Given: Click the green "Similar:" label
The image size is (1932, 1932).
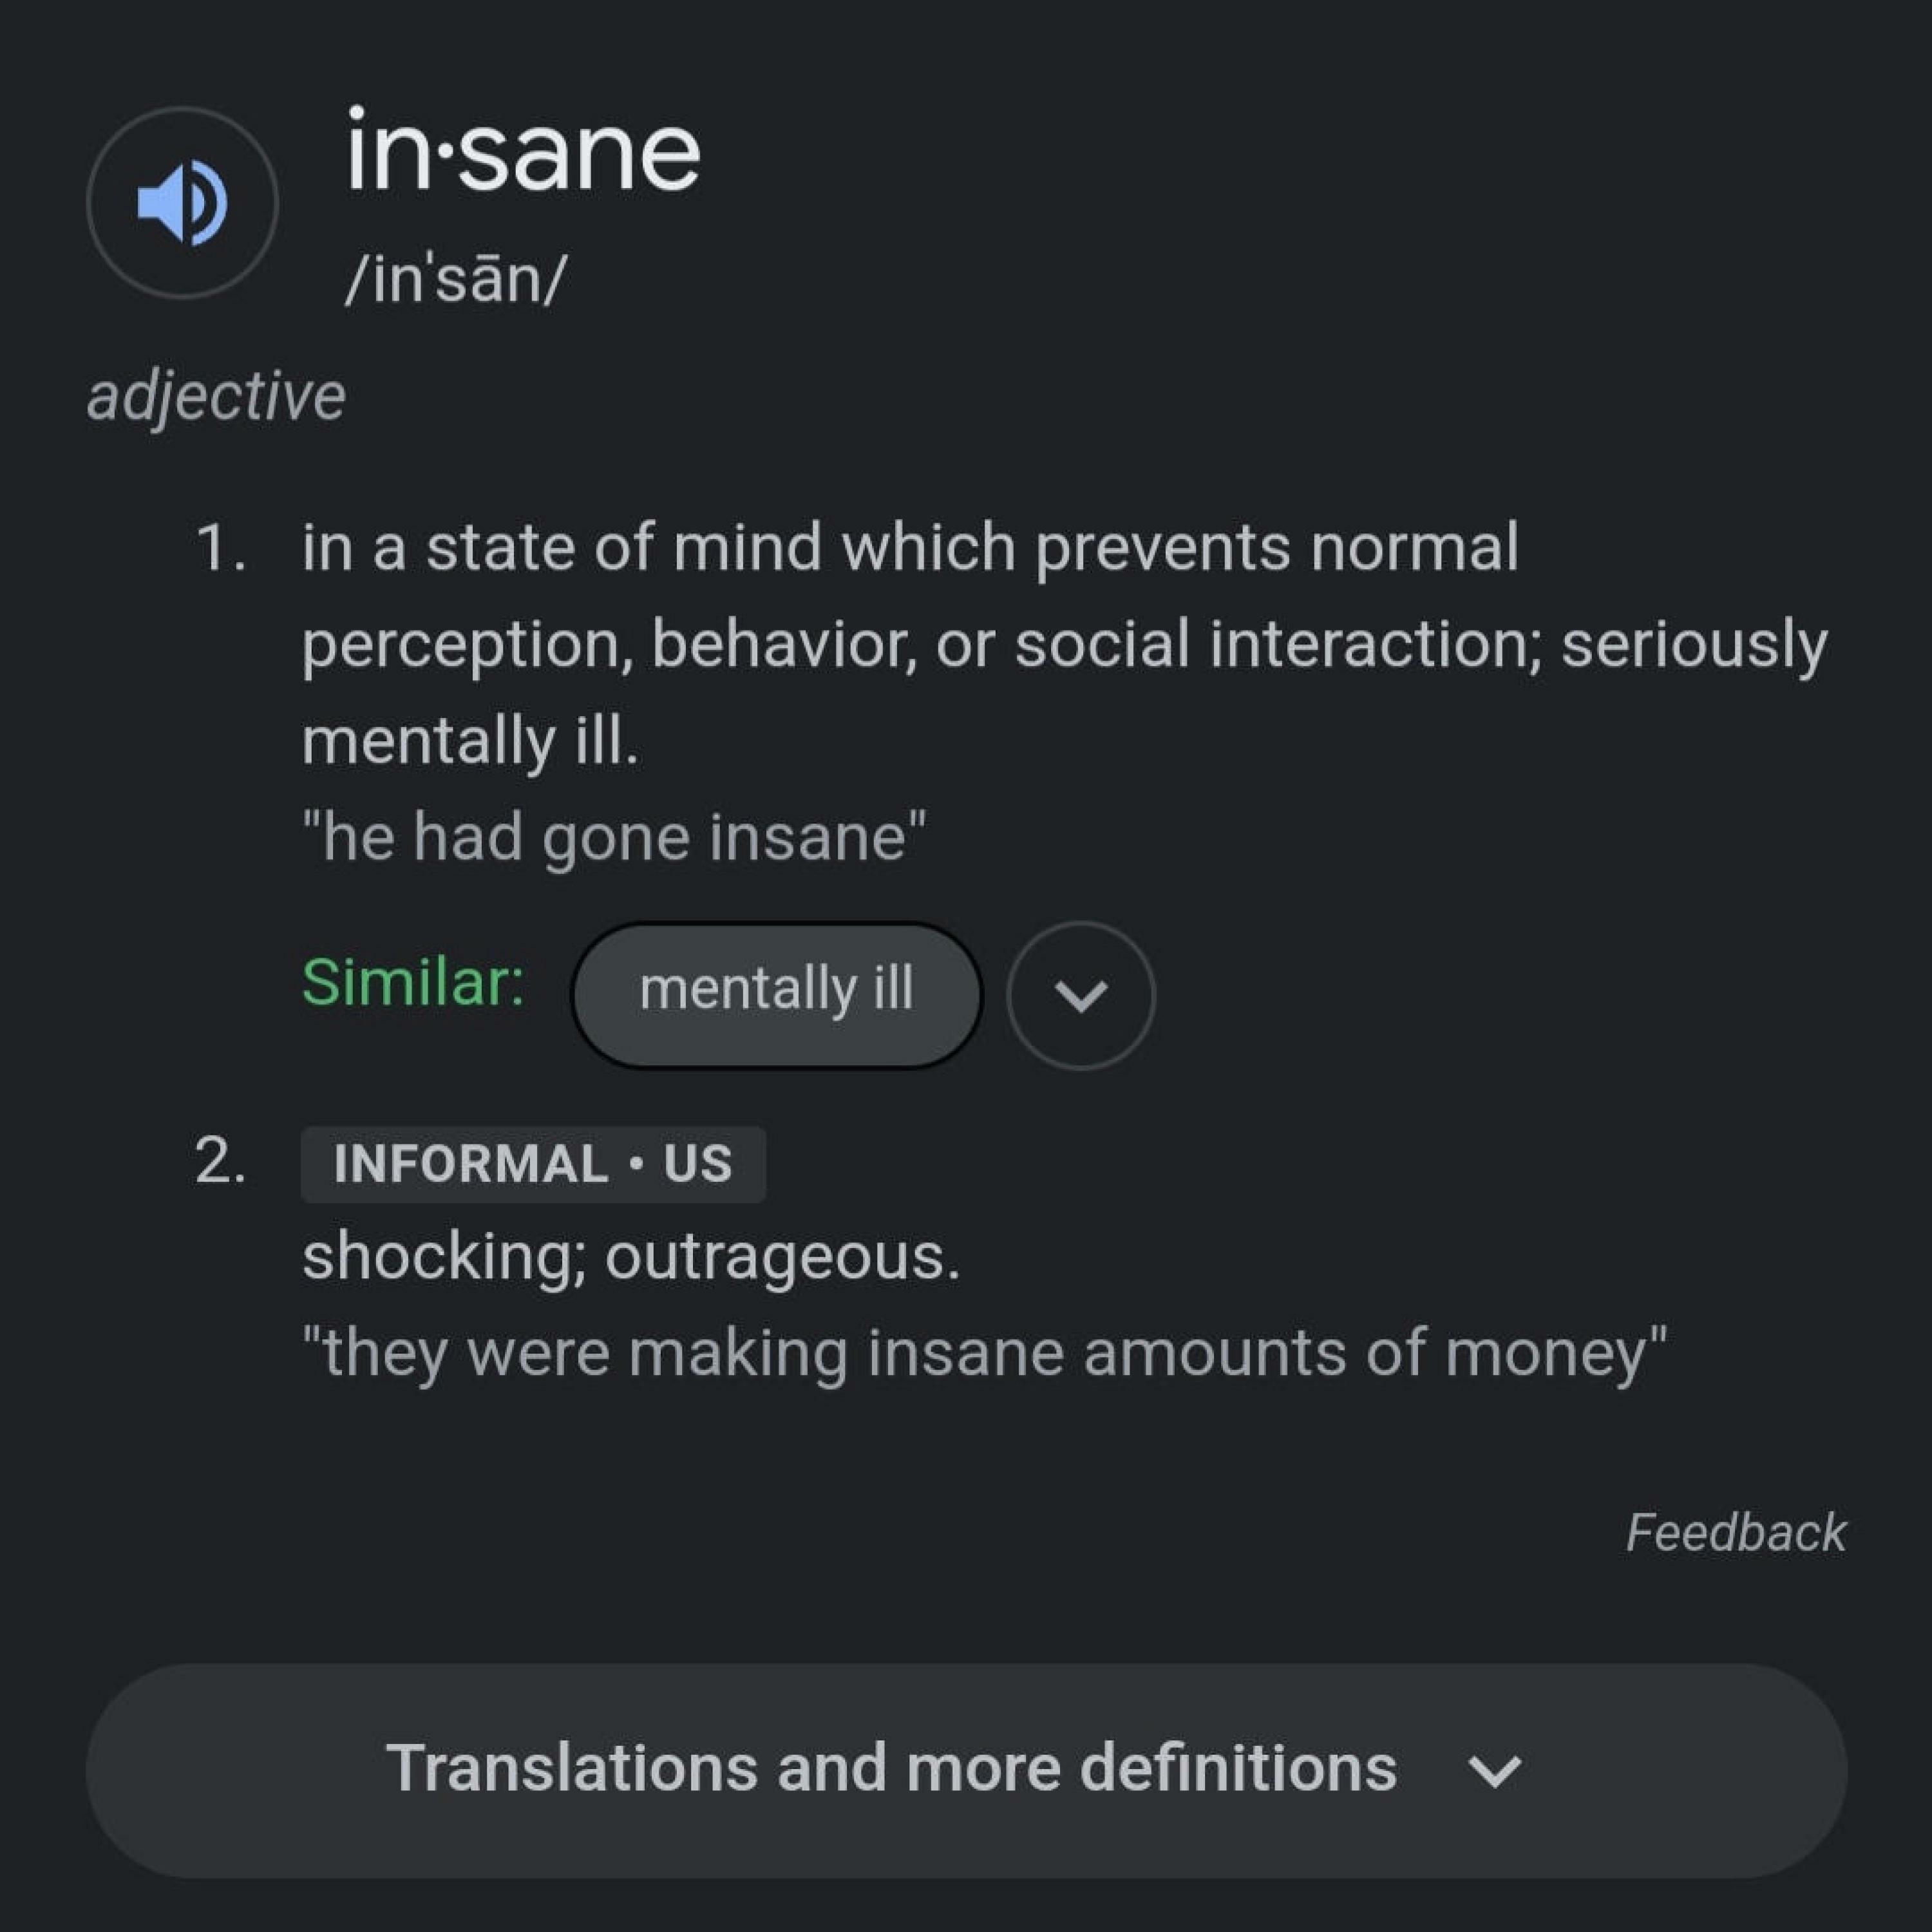Looking at the screenshot, I should pyautogui.click(x=413, y=982).
